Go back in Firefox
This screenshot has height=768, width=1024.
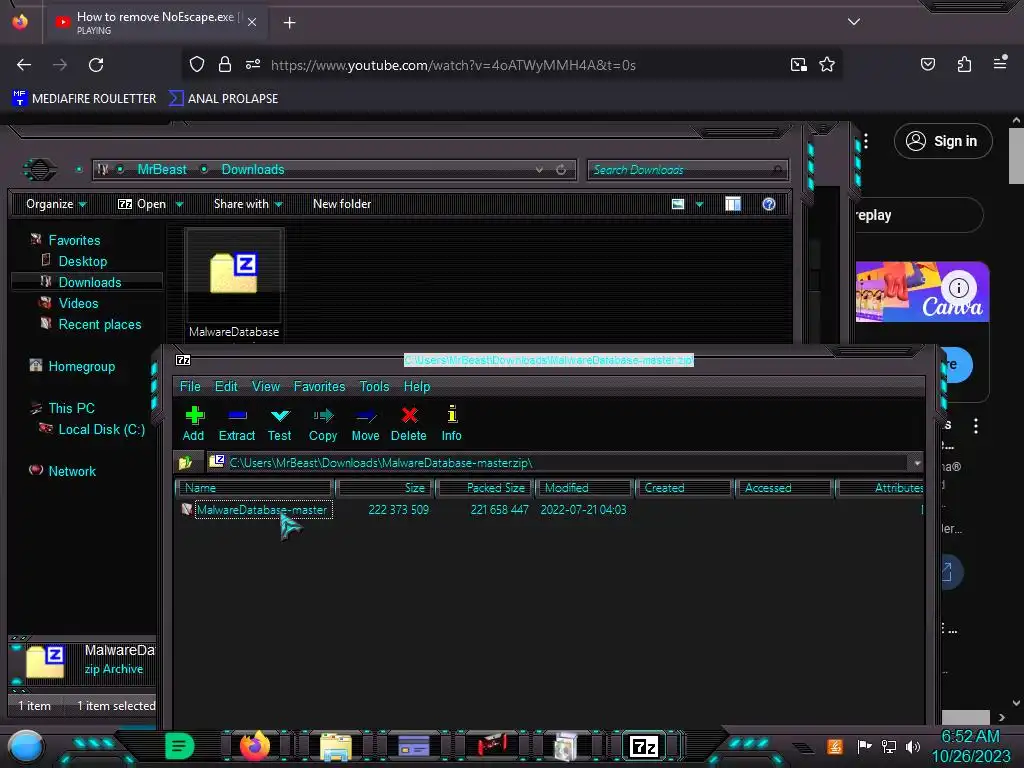tap(24, 65)
